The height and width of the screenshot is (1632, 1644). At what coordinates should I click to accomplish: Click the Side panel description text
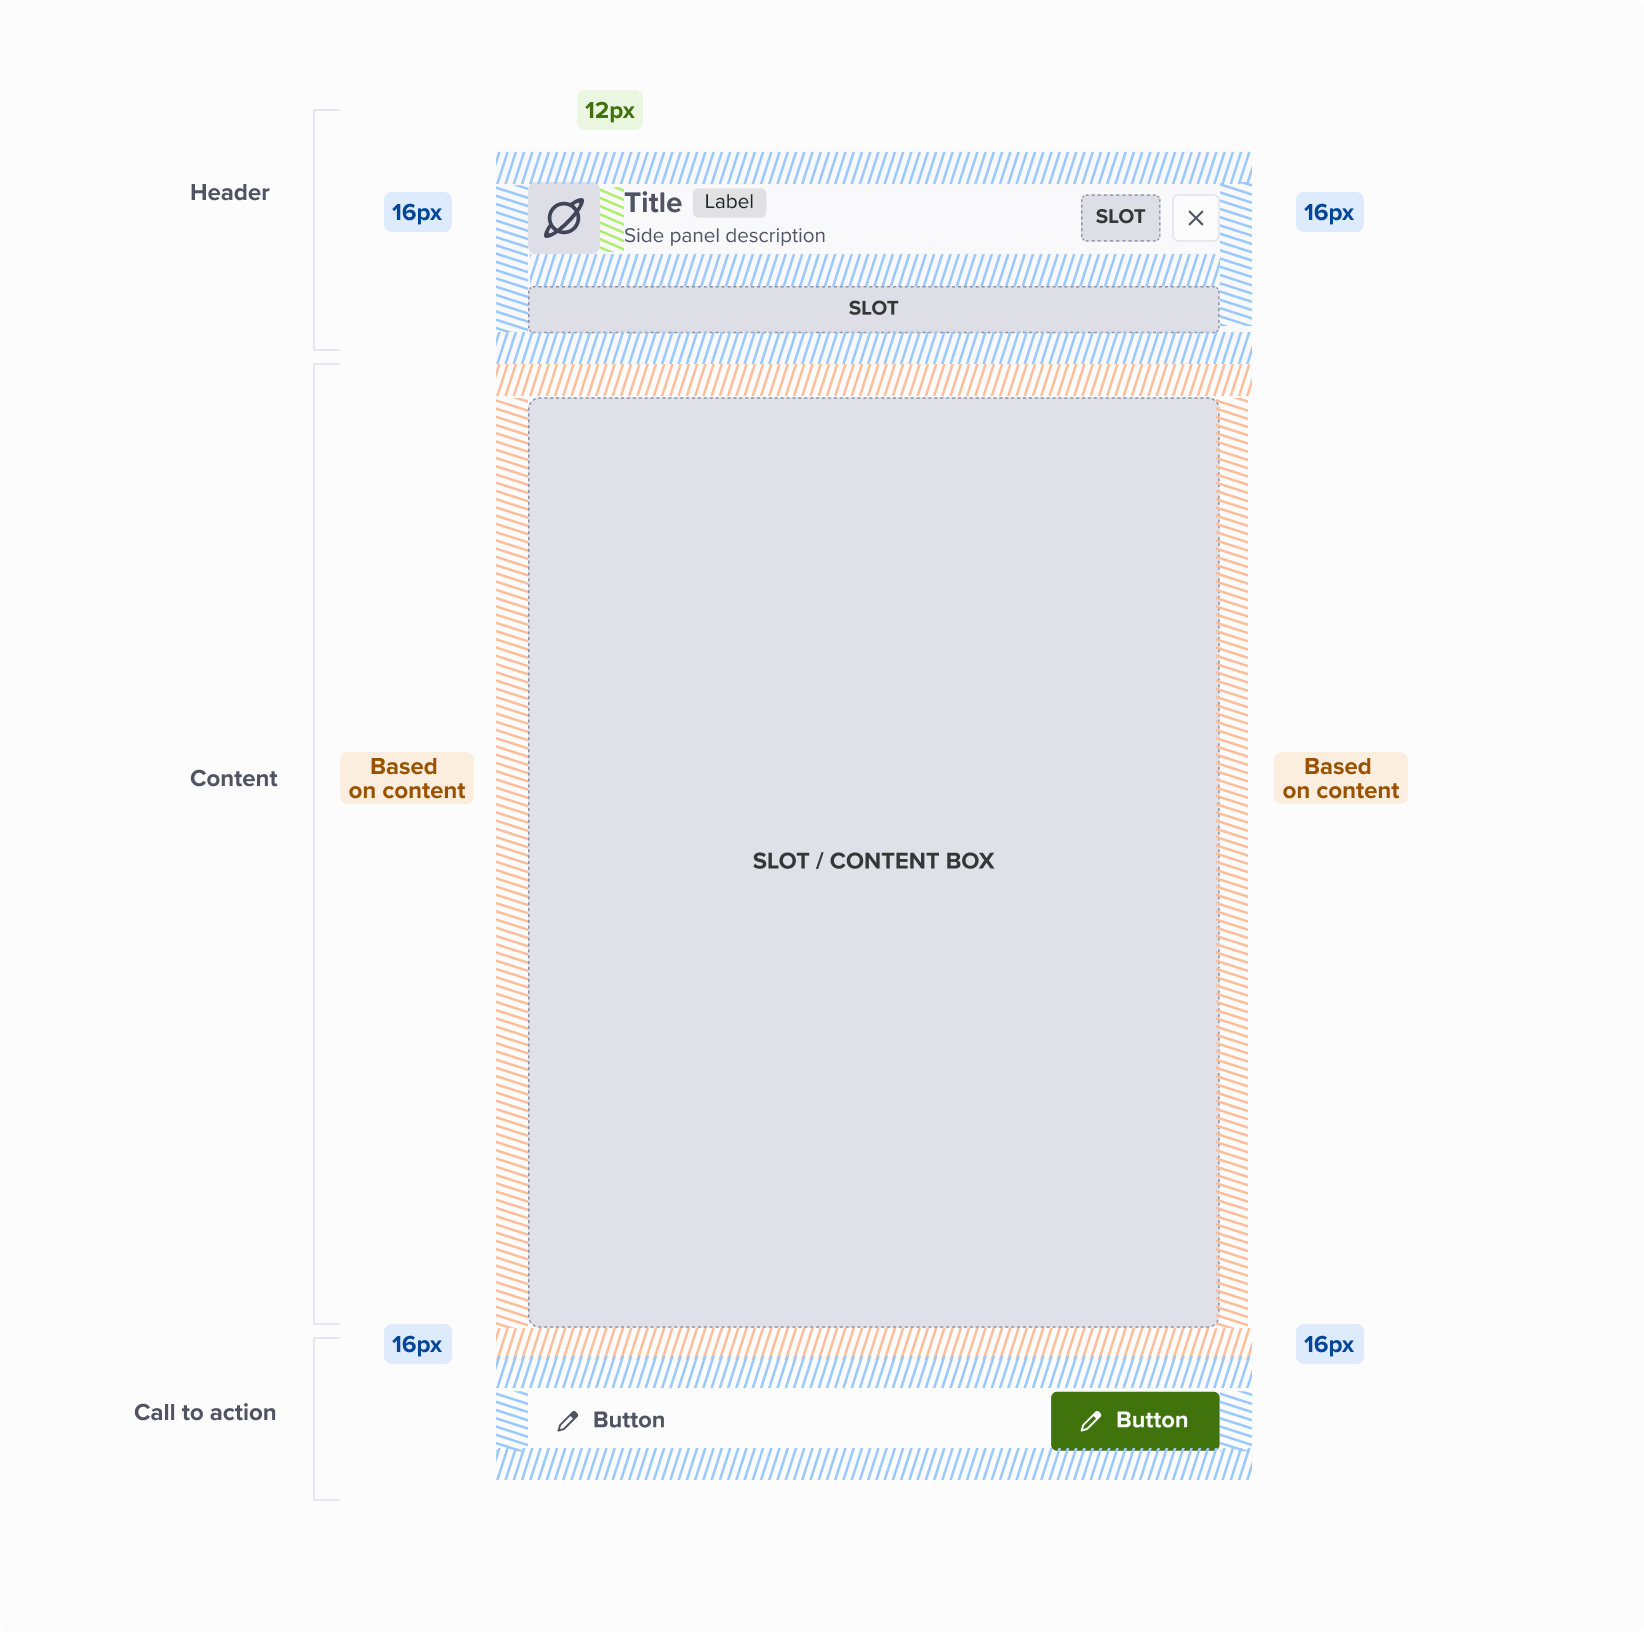point(725,236)
